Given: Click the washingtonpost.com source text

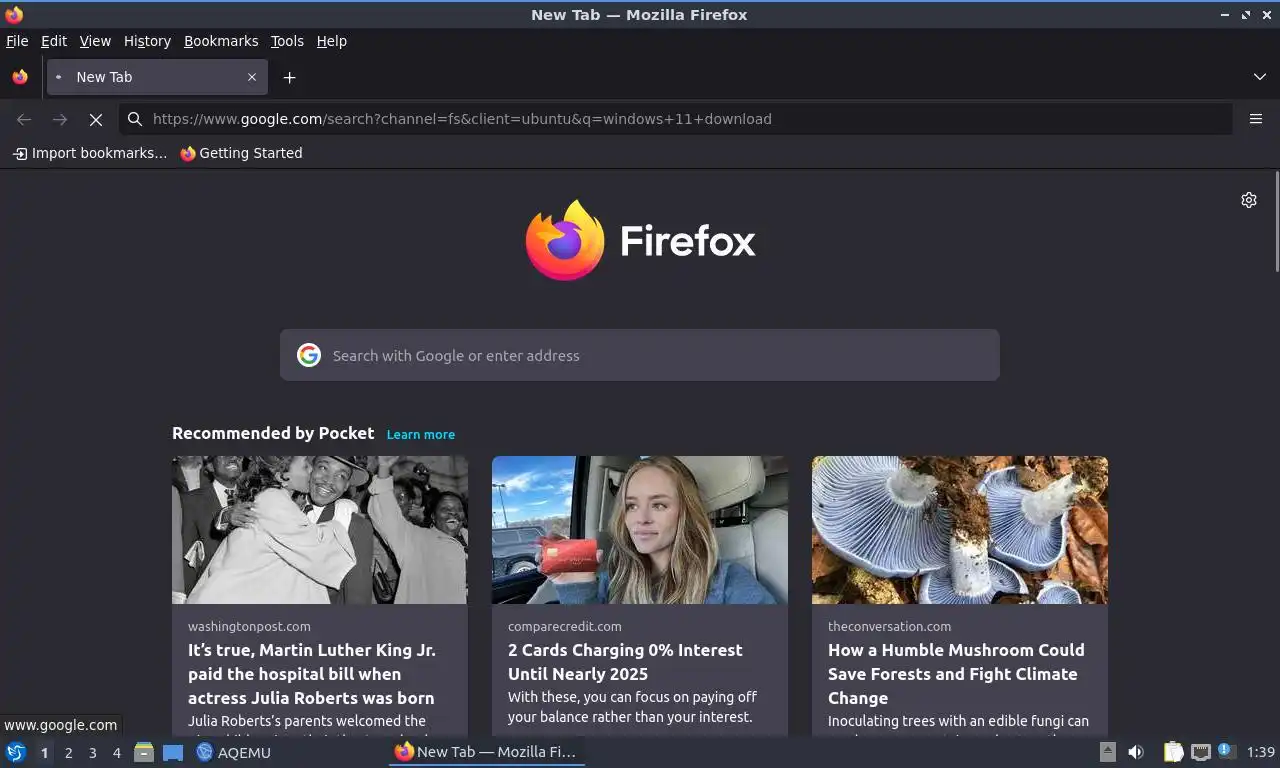Looking at the screenshot, I should (249, 626).
